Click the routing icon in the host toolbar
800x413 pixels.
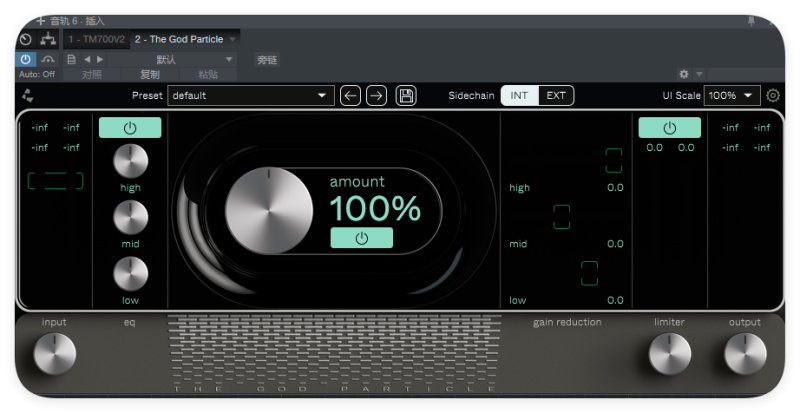[47, 39]
